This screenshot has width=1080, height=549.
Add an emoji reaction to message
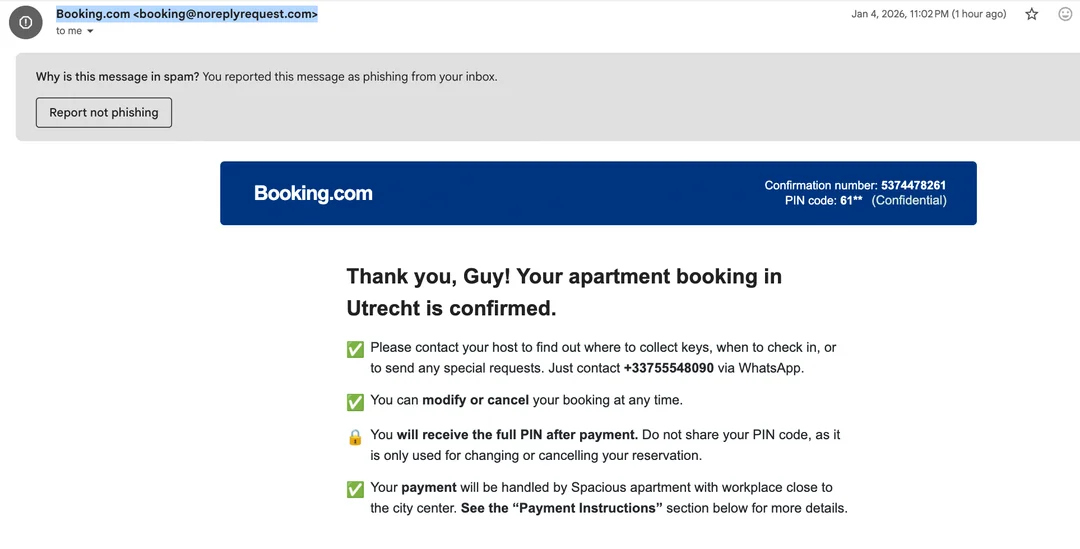[1065, 14]
